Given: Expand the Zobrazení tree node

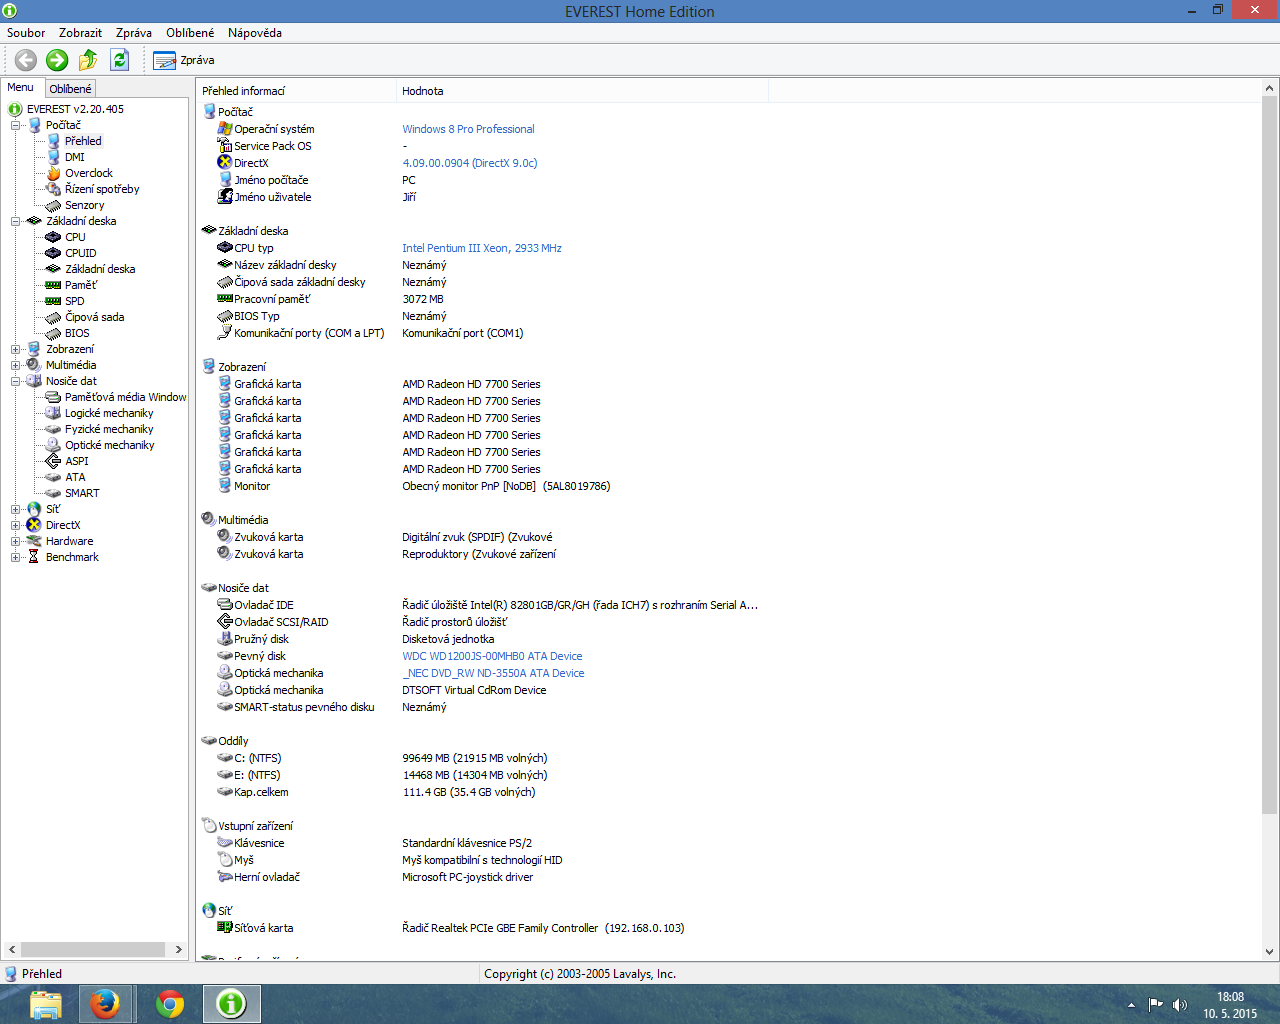Looking at the screenshot, I should 16,349.
